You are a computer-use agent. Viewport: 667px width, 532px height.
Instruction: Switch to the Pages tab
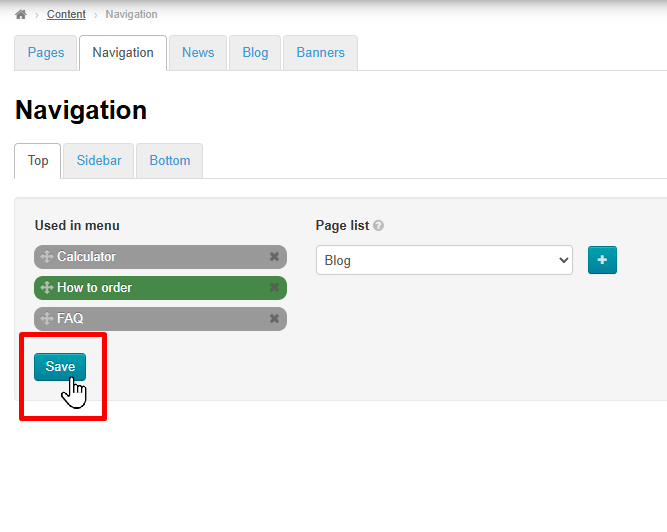[x=46, y=53]
